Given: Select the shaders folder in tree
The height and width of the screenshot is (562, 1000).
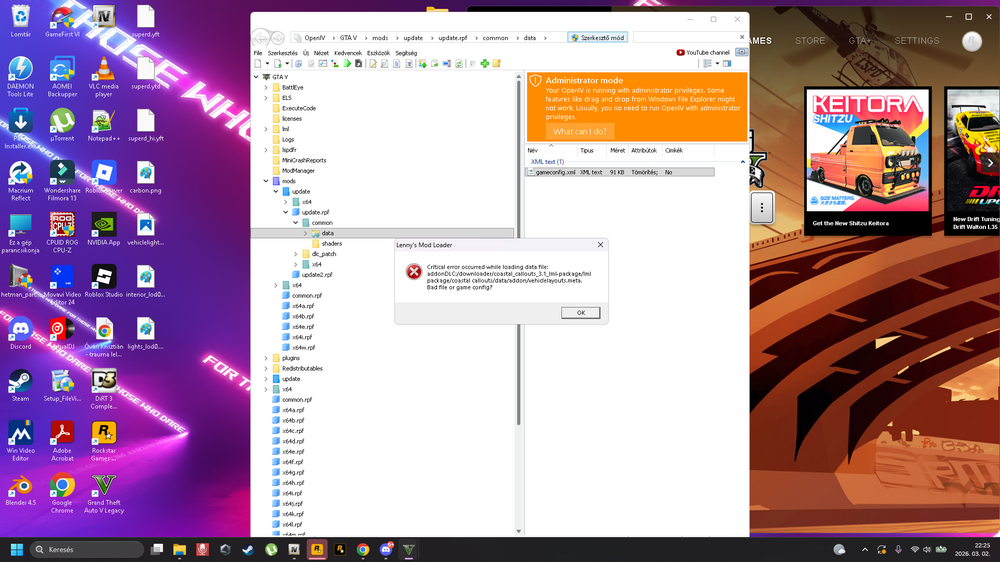Looking at the screenshot, I should pos(332,244).
